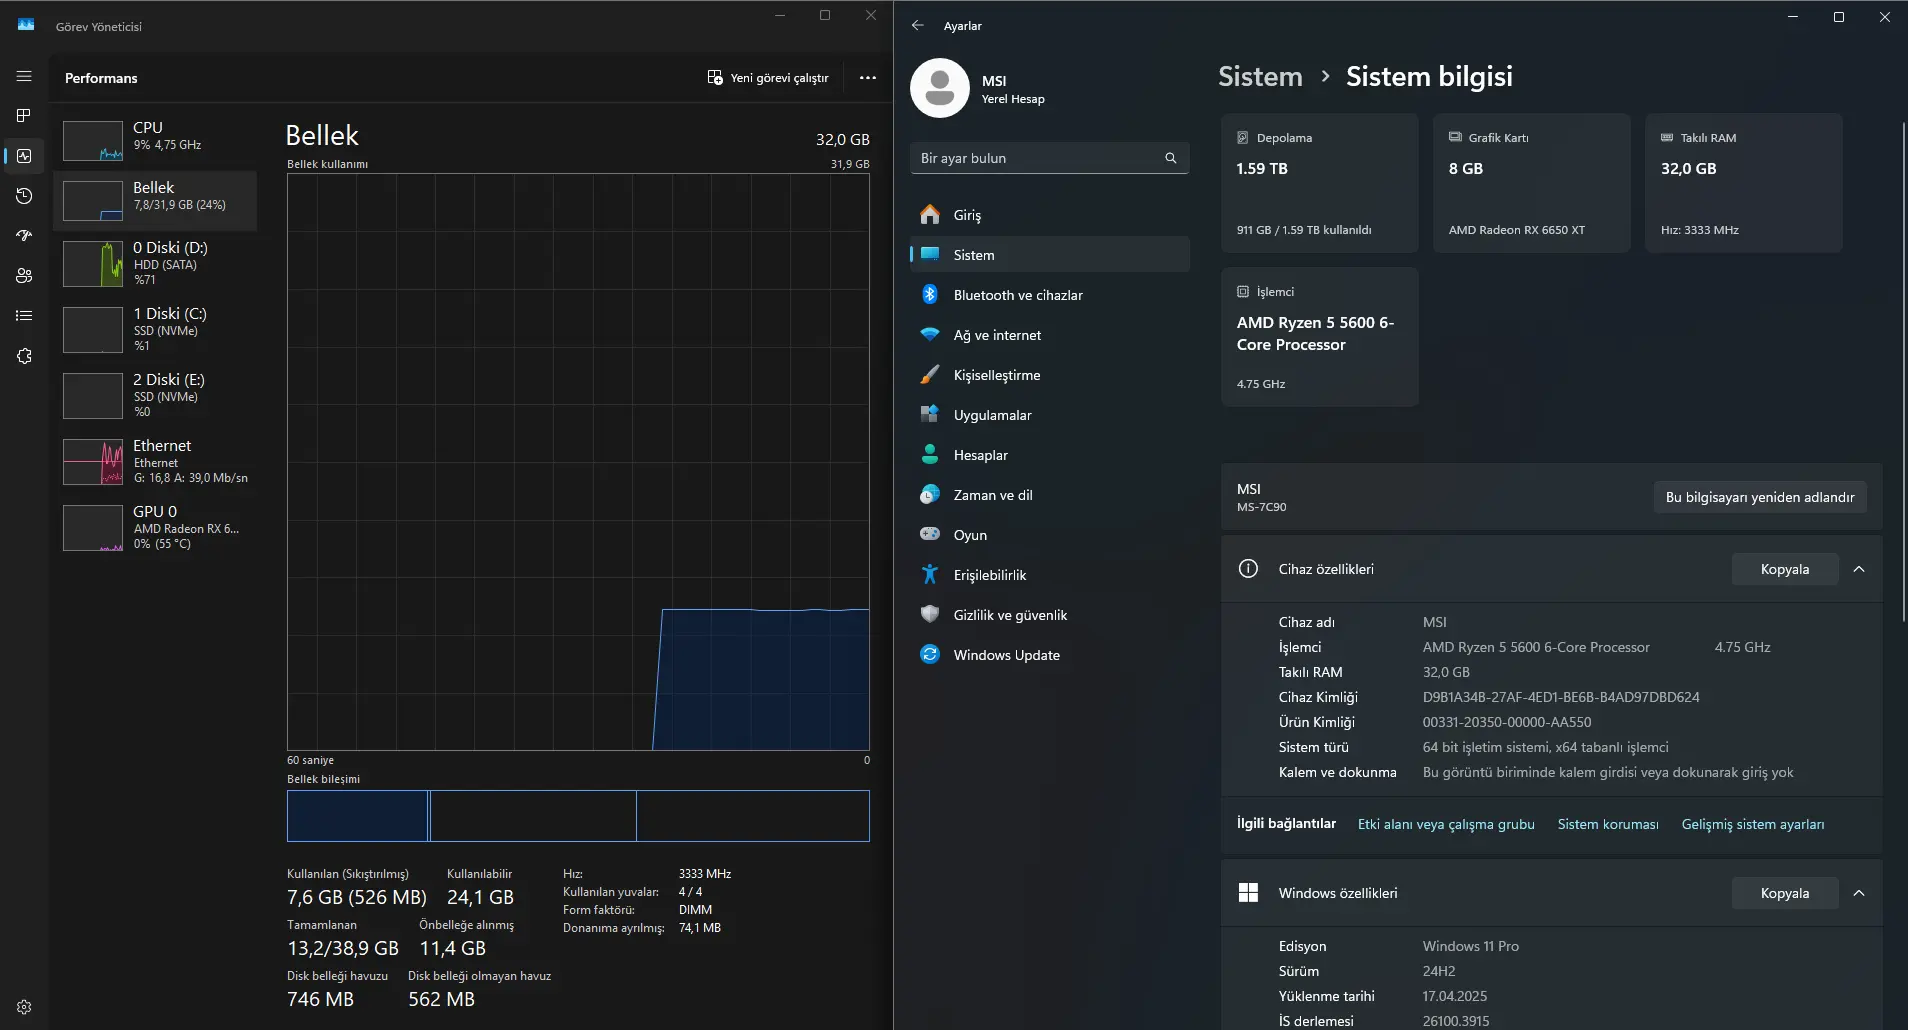Select 1 Diski (C:) SSD entry
The width and height of the screenshot is (1908, 1030).
pyautogui.click(x=155, y=331)
